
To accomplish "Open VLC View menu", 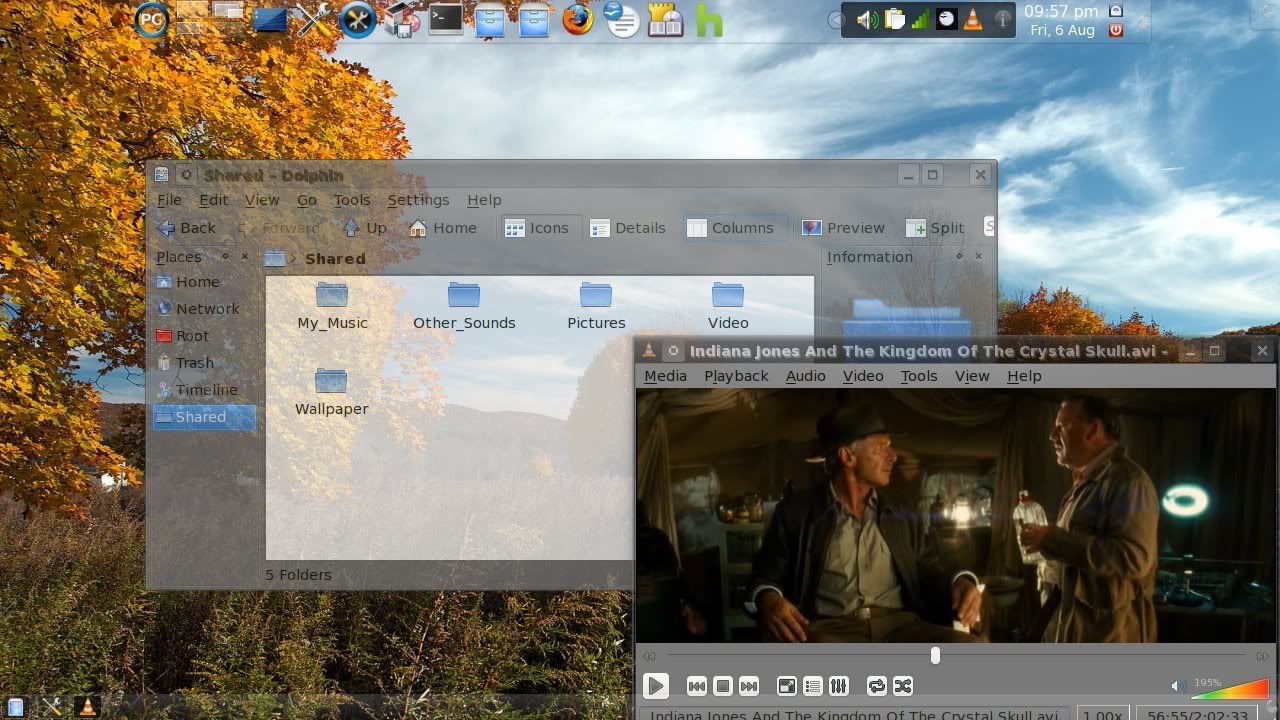I will [x=972, y=376].
